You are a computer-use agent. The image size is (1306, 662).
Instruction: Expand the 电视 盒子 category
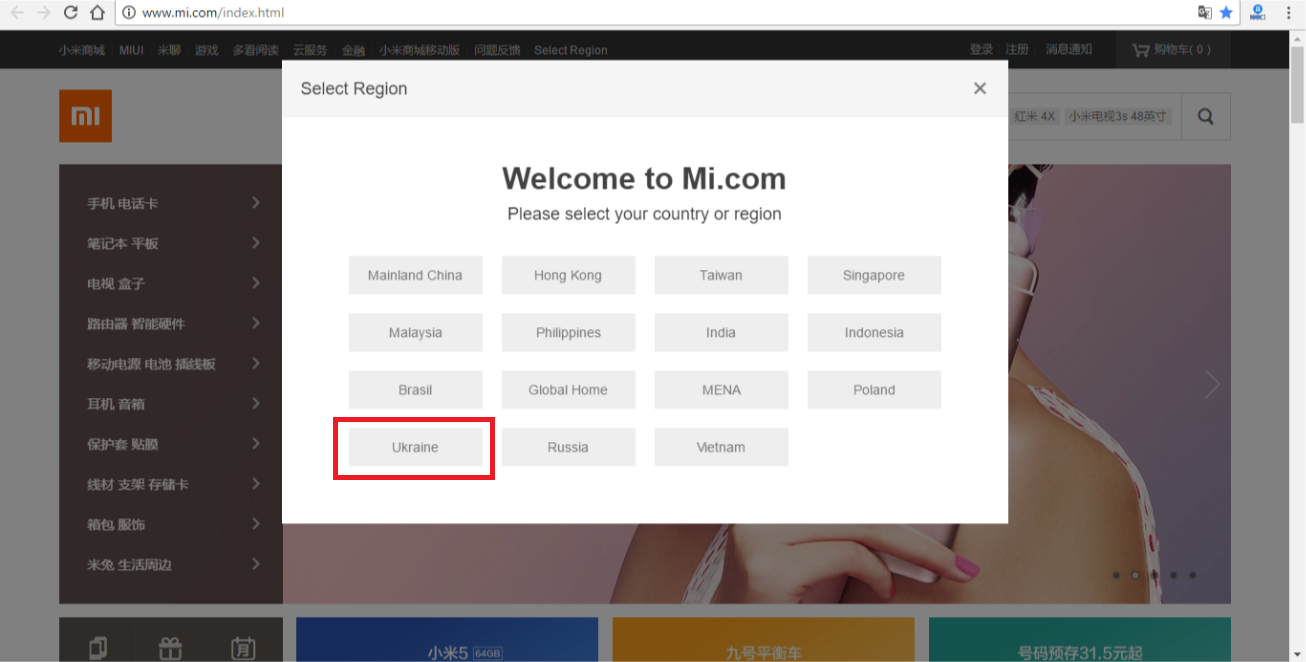(x=170, y=284)
